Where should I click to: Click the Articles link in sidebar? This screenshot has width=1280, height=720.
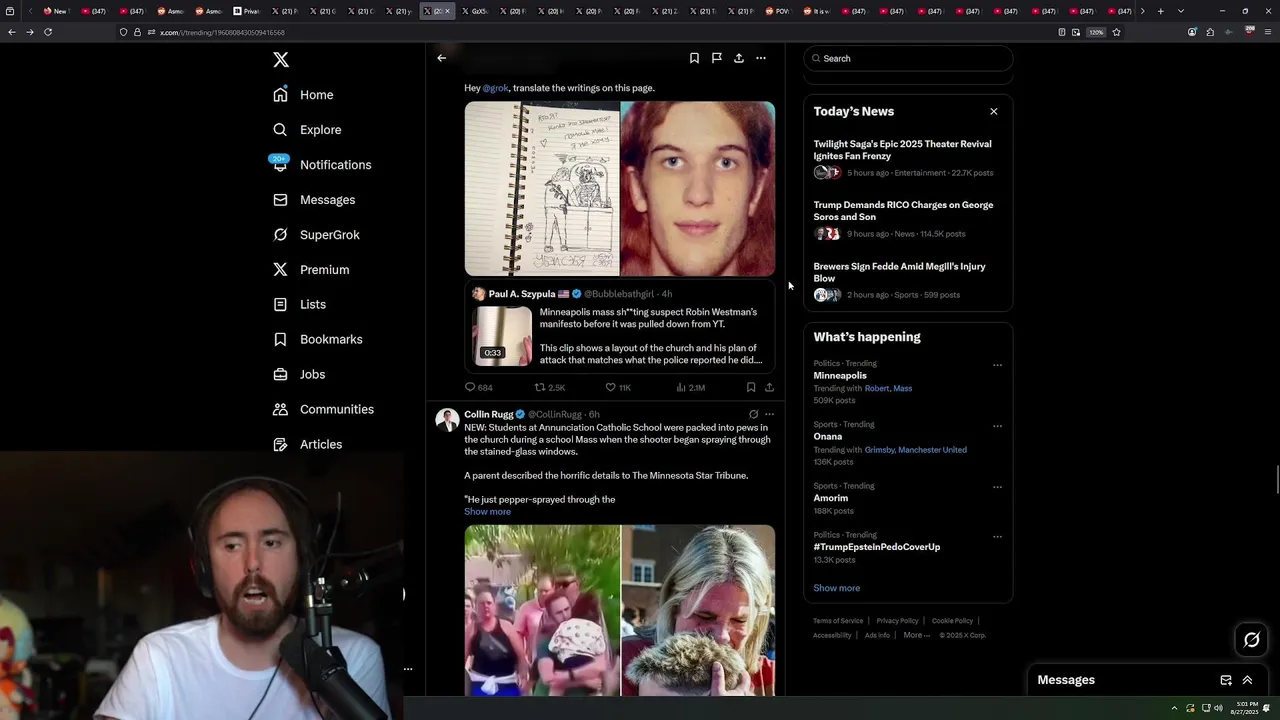(307, 444)
